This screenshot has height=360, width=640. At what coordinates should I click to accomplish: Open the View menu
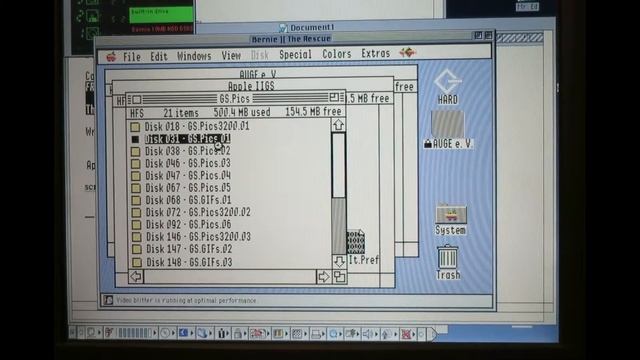click(x=231, y=56)
